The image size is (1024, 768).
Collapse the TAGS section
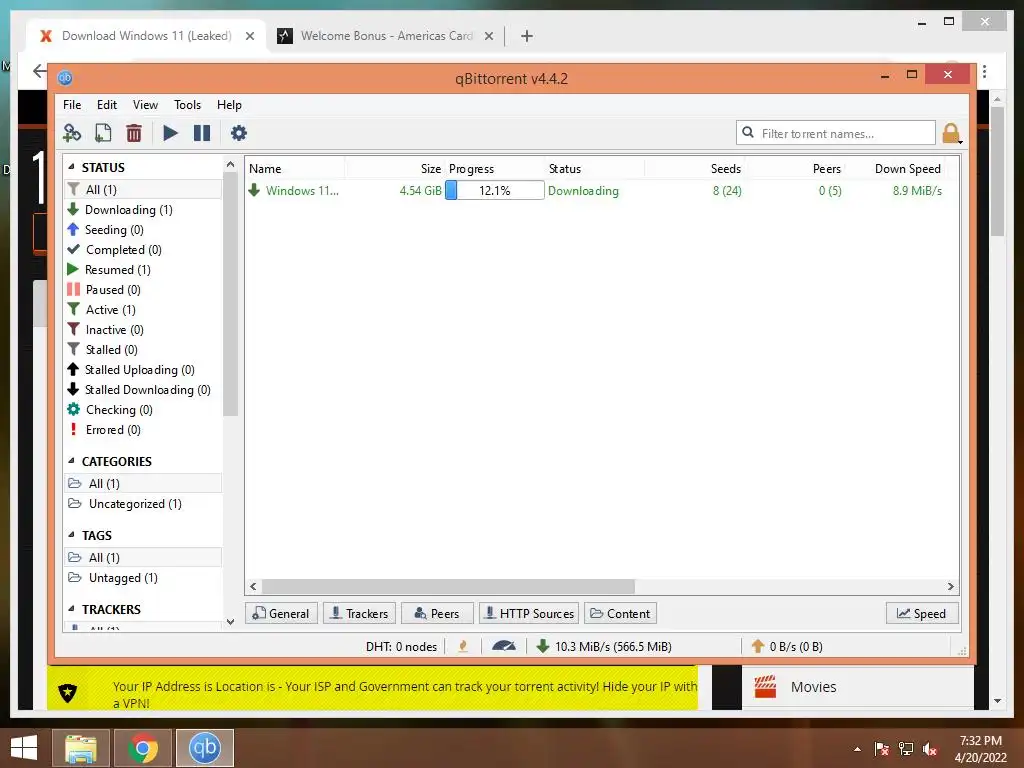[x=71, y=535]
